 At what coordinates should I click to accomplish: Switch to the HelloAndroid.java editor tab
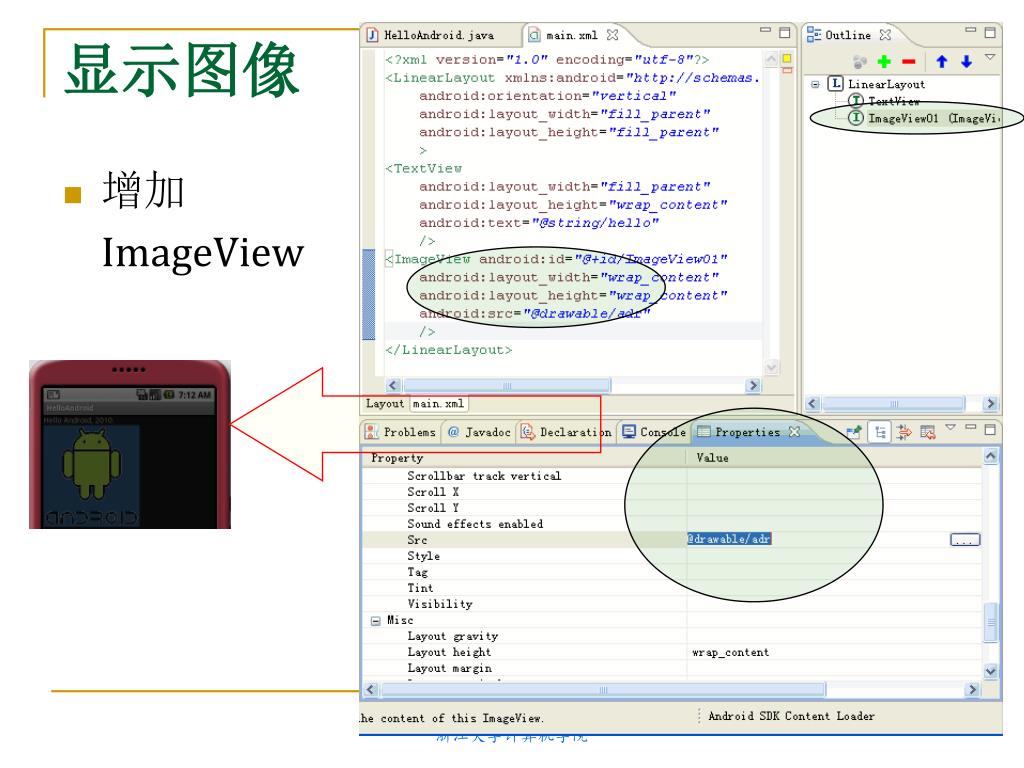point(438,35)
